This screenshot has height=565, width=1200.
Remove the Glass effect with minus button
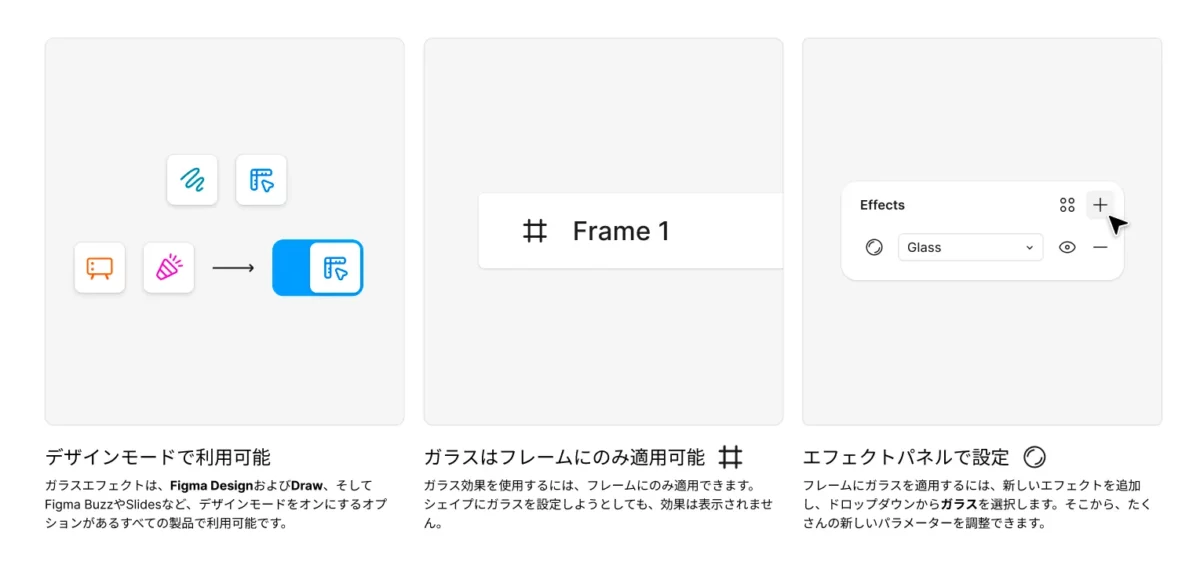(x=1100, y=247)
